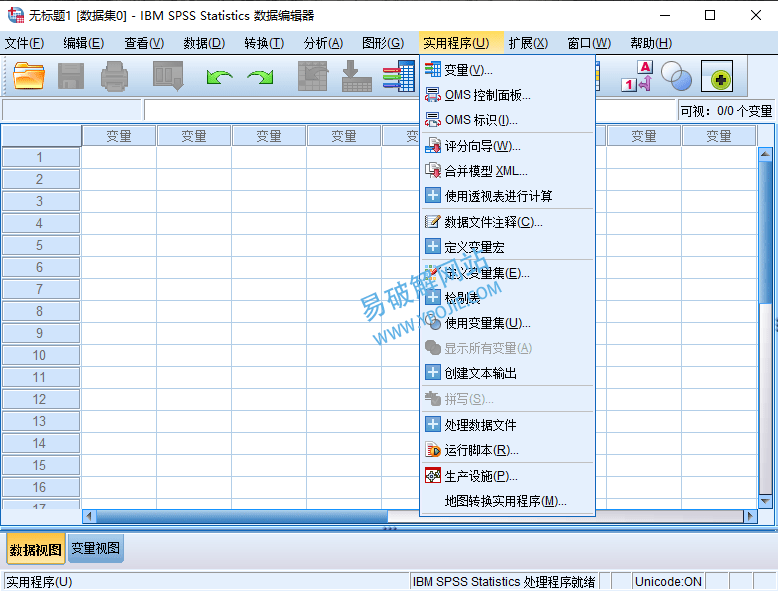778x591 pixels.
Task: Open the 图形(G) menu
Action: pos(383,43)
